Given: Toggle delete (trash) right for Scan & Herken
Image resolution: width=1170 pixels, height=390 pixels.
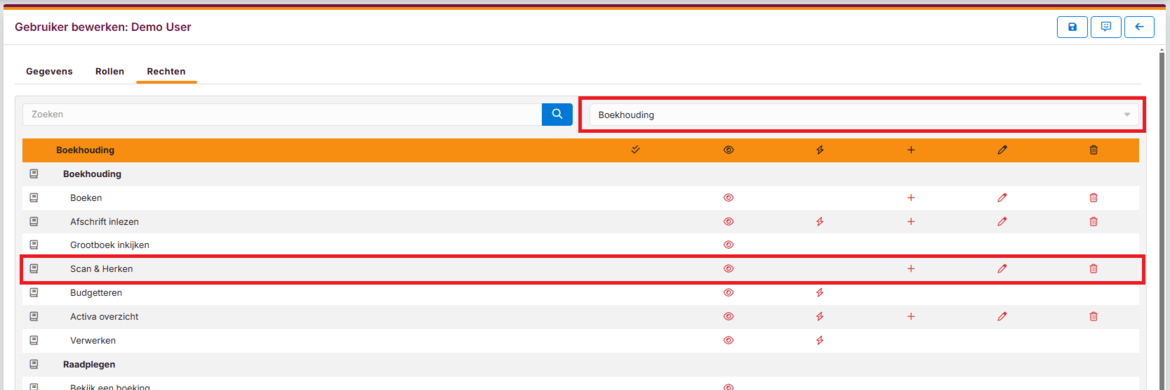Looking at the screenshot, I should [1094, 268].
